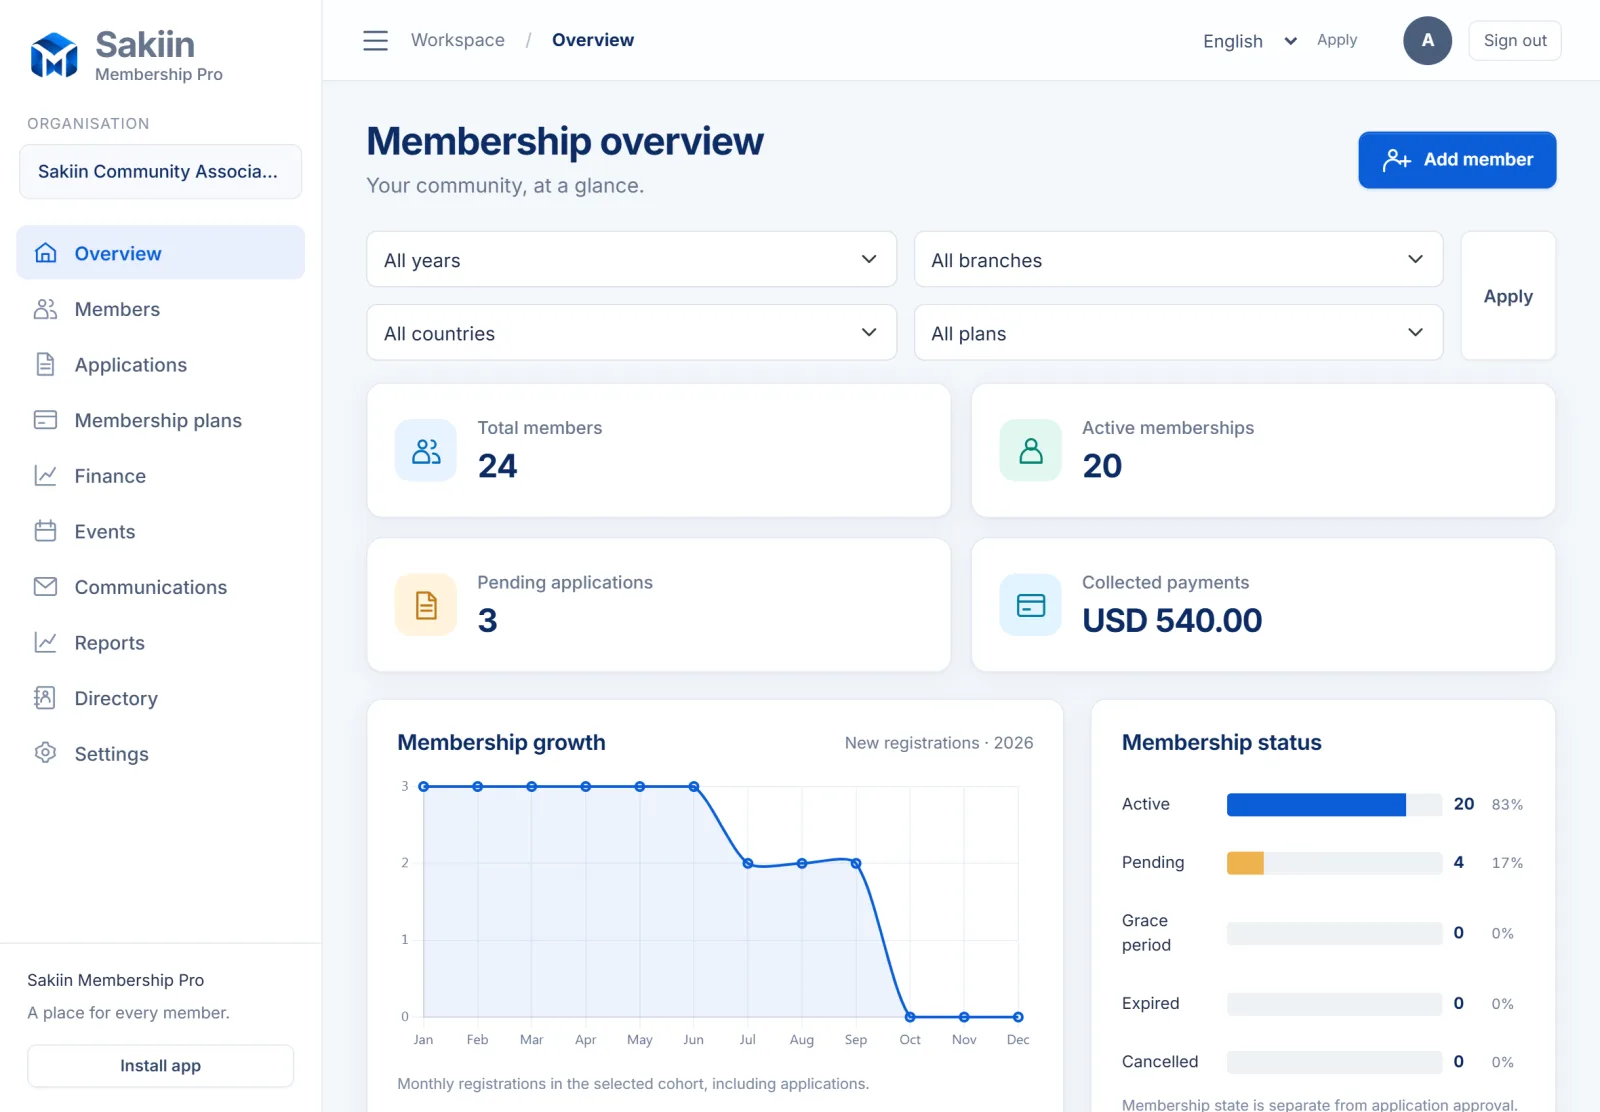Click the Membership status heading
This screenshot has height=1112, width=1600.
[x=1221, y=743]
